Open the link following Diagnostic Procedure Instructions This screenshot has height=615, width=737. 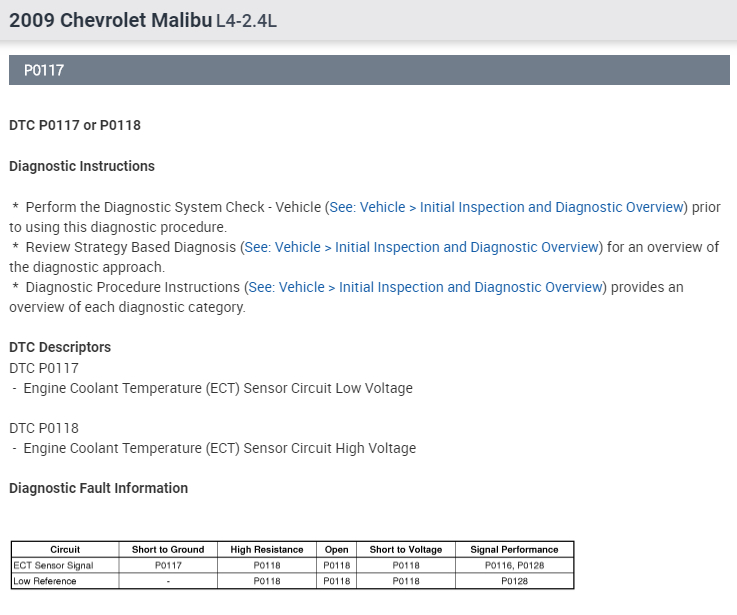[x=425, y=287]
